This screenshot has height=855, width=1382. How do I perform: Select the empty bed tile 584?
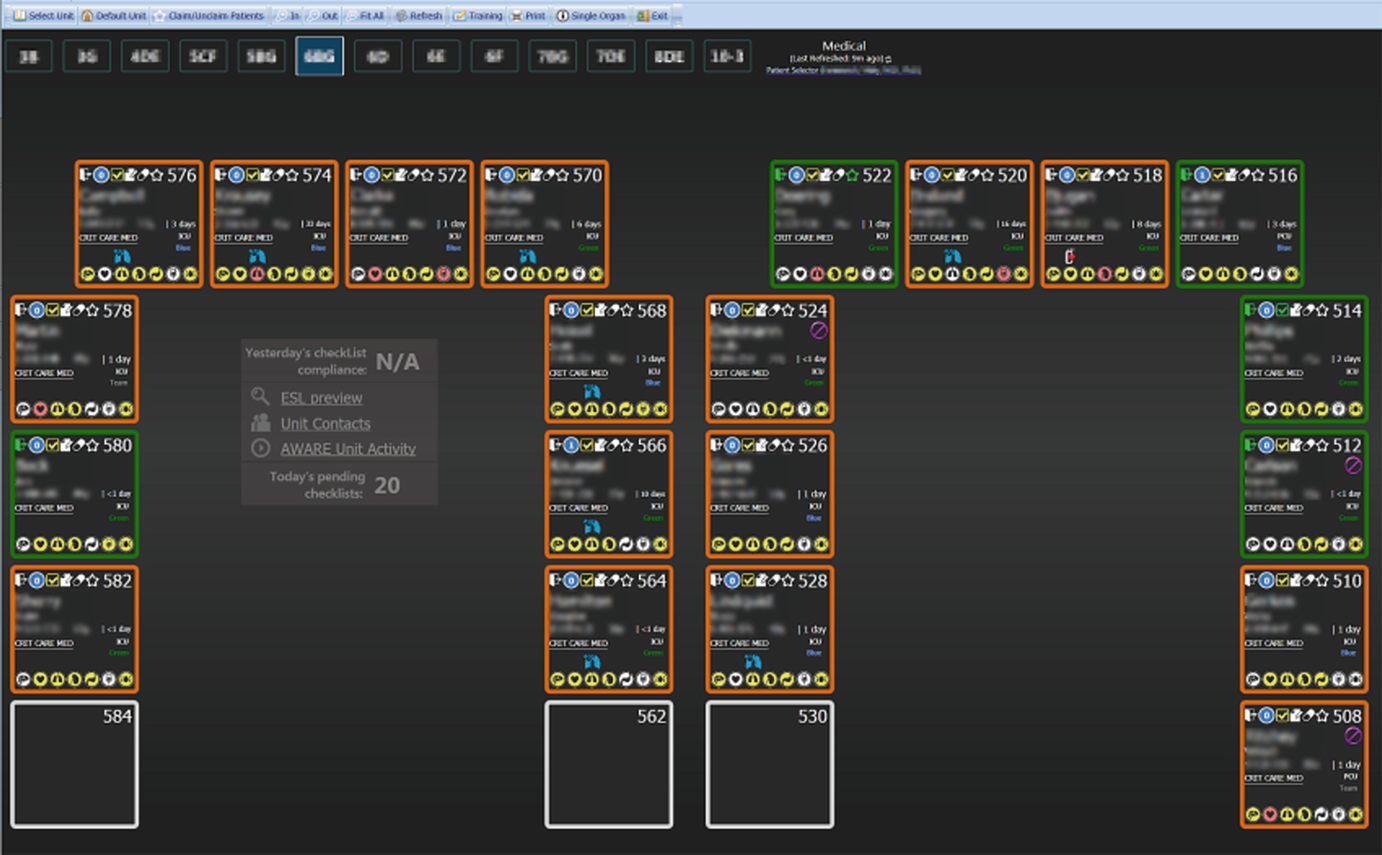(x=75, y=765)
